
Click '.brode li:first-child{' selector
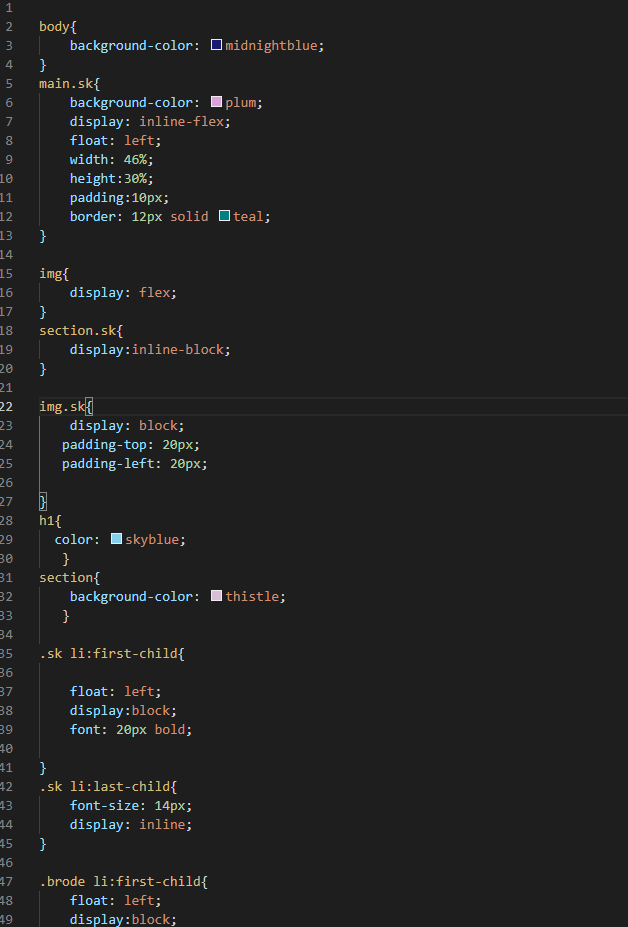pyautogui.click(x=124, y=881)
